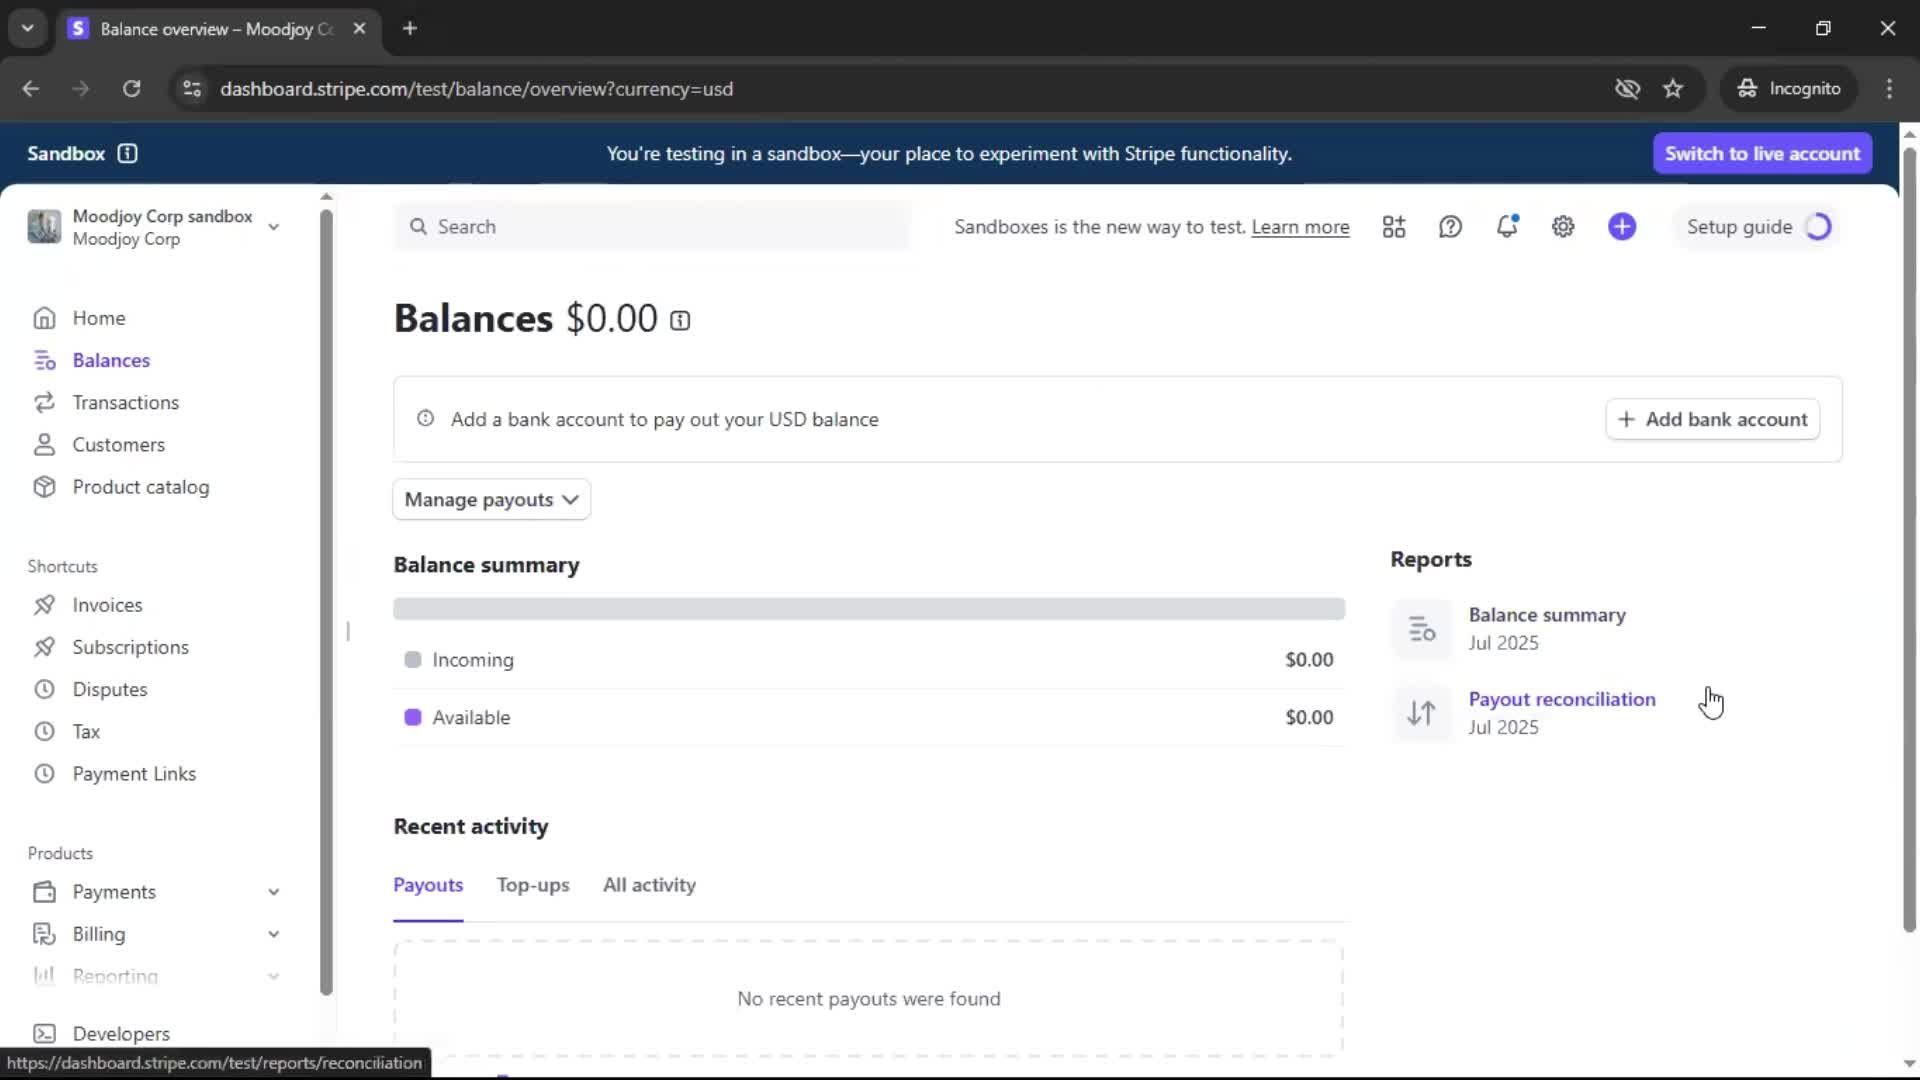Open the Learn more link
The height and width of the screenshot is (1080, 1920).
coord(1300,227)
